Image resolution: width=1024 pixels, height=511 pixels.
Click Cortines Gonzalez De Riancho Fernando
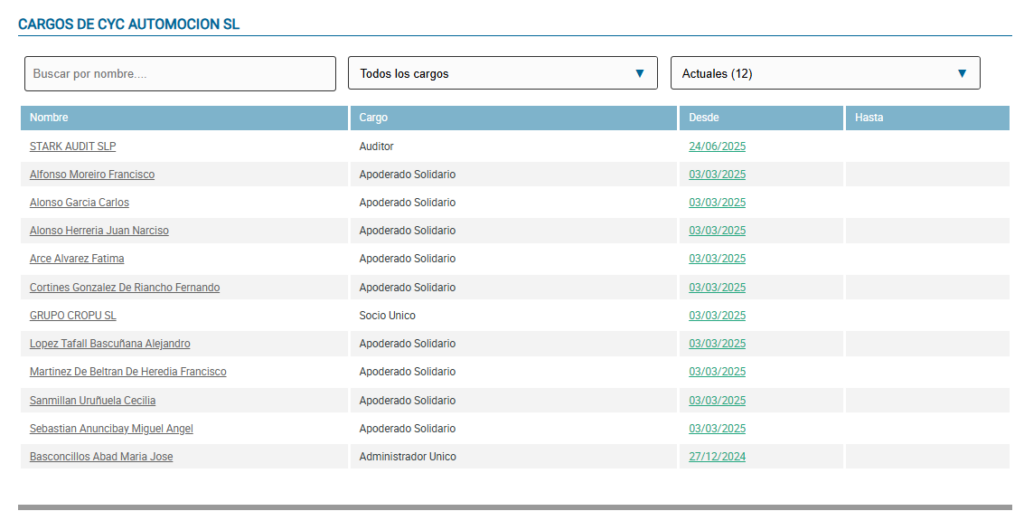pyautogui.click(x=125, y=288)
